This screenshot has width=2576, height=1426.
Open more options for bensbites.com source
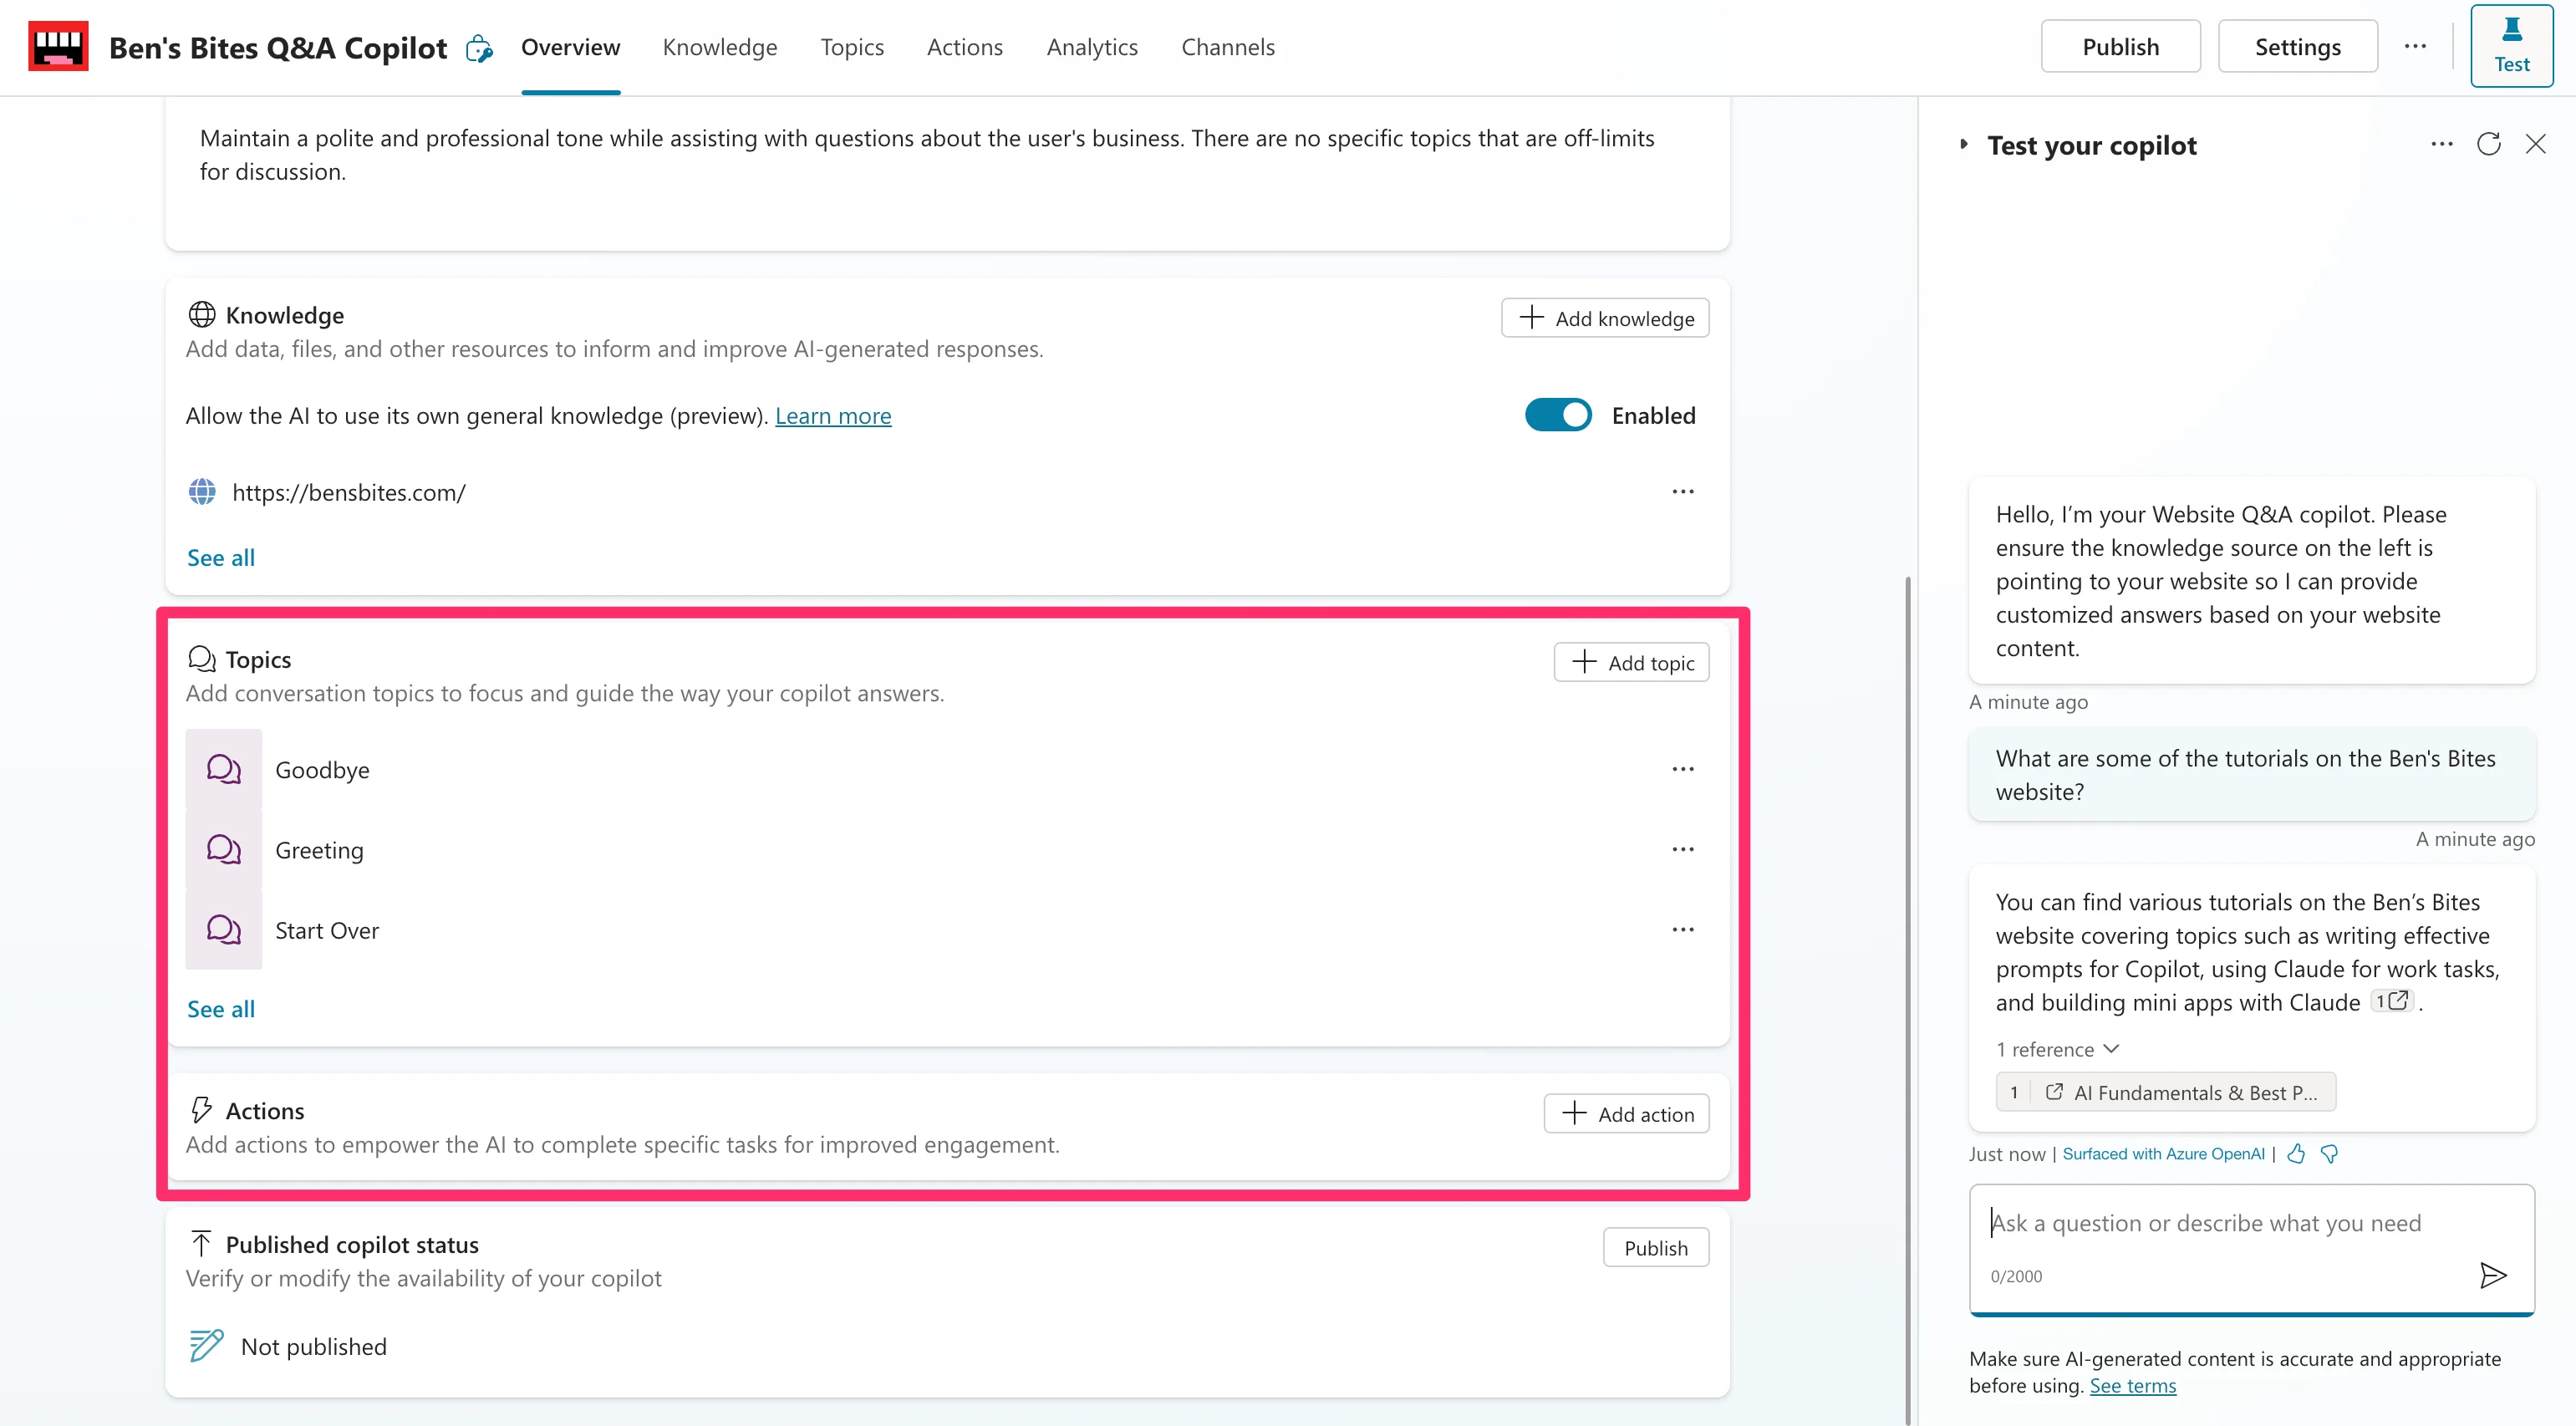click(x=1683, y=492)
